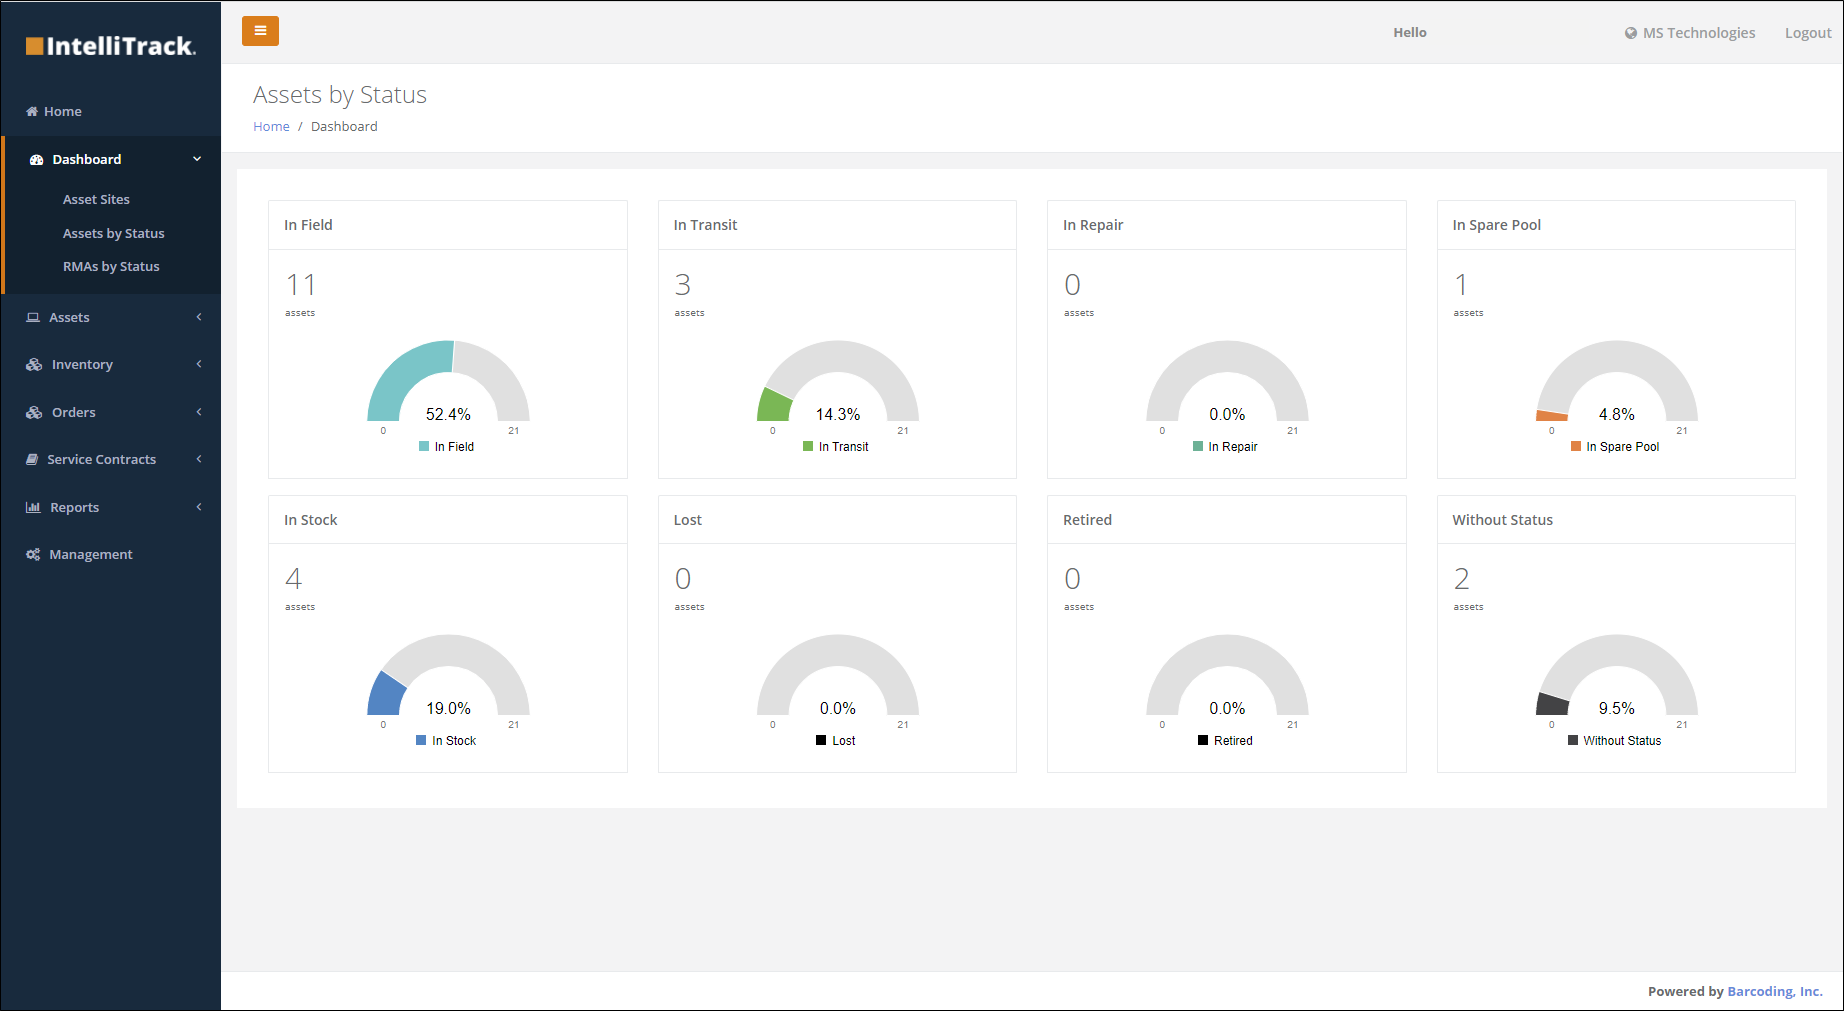Collapse the Dashboard menu chevron
This screenshot has width=1844, height=1011.
pos(197,159)
